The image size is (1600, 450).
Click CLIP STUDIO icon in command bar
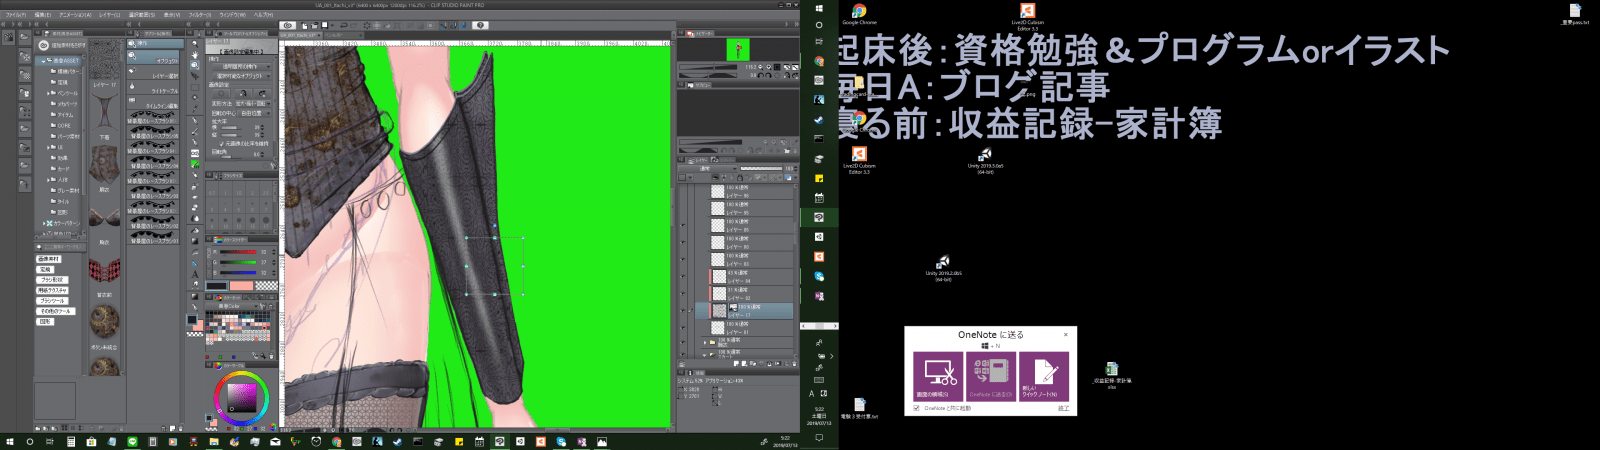288,25
